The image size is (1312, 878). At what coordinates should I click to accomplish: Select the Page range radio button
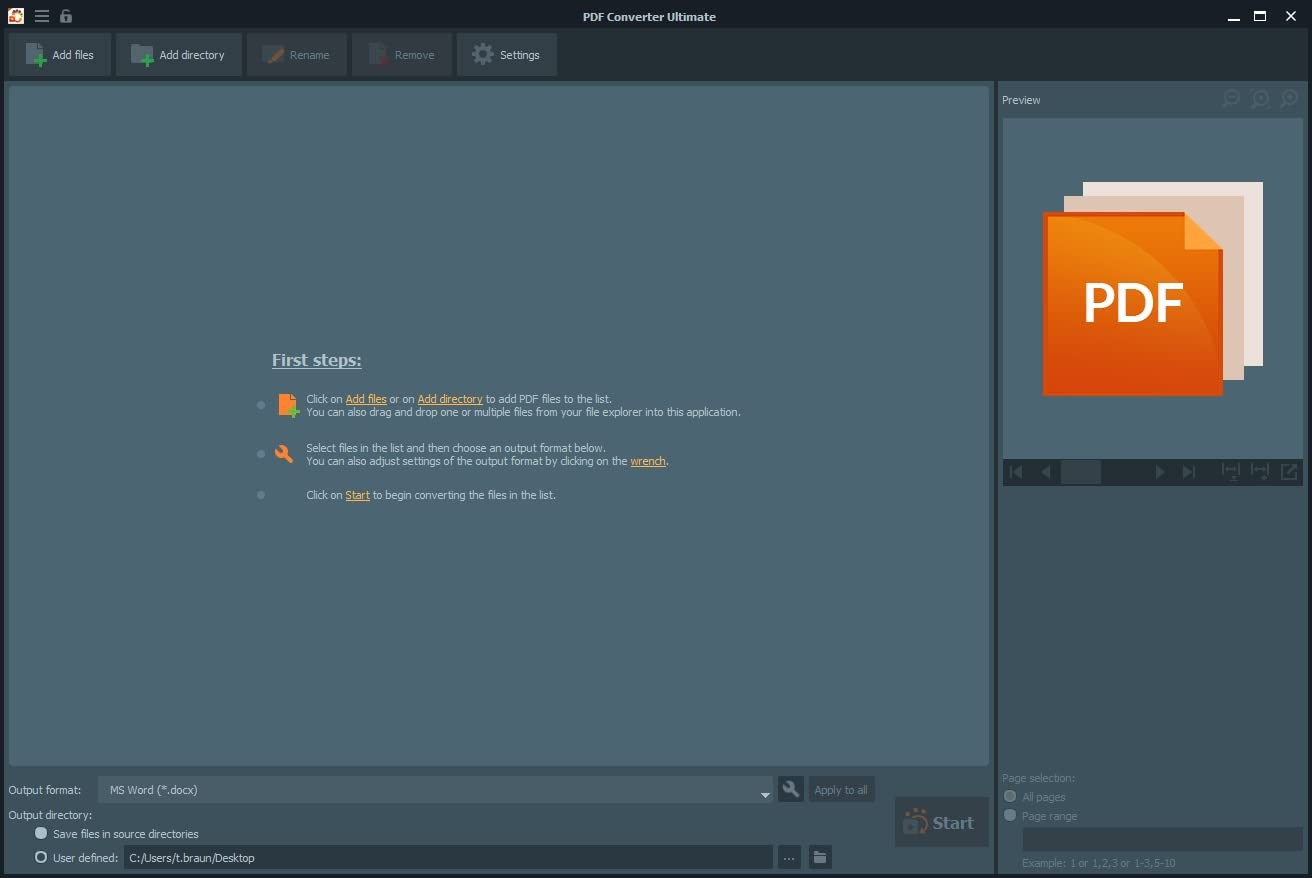click(1010, 815)
